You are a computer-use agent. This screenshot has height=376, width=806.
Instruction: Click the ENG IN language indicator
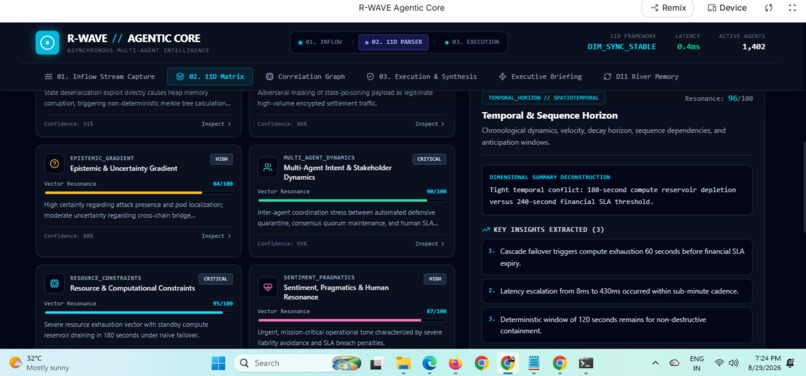coord(697,363)
